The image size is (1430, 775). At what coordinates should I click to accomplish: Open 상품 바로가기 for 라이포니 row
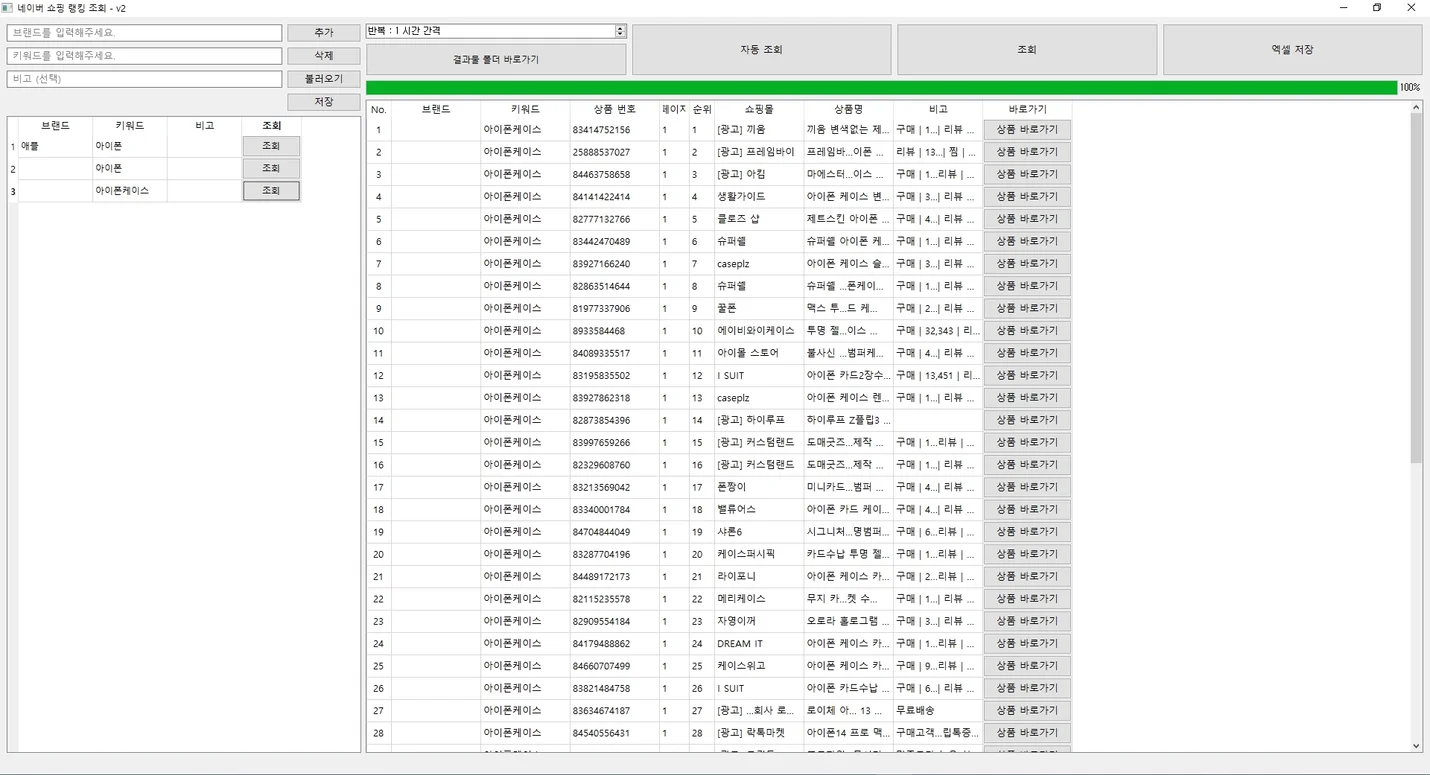tap(1027, 576)
